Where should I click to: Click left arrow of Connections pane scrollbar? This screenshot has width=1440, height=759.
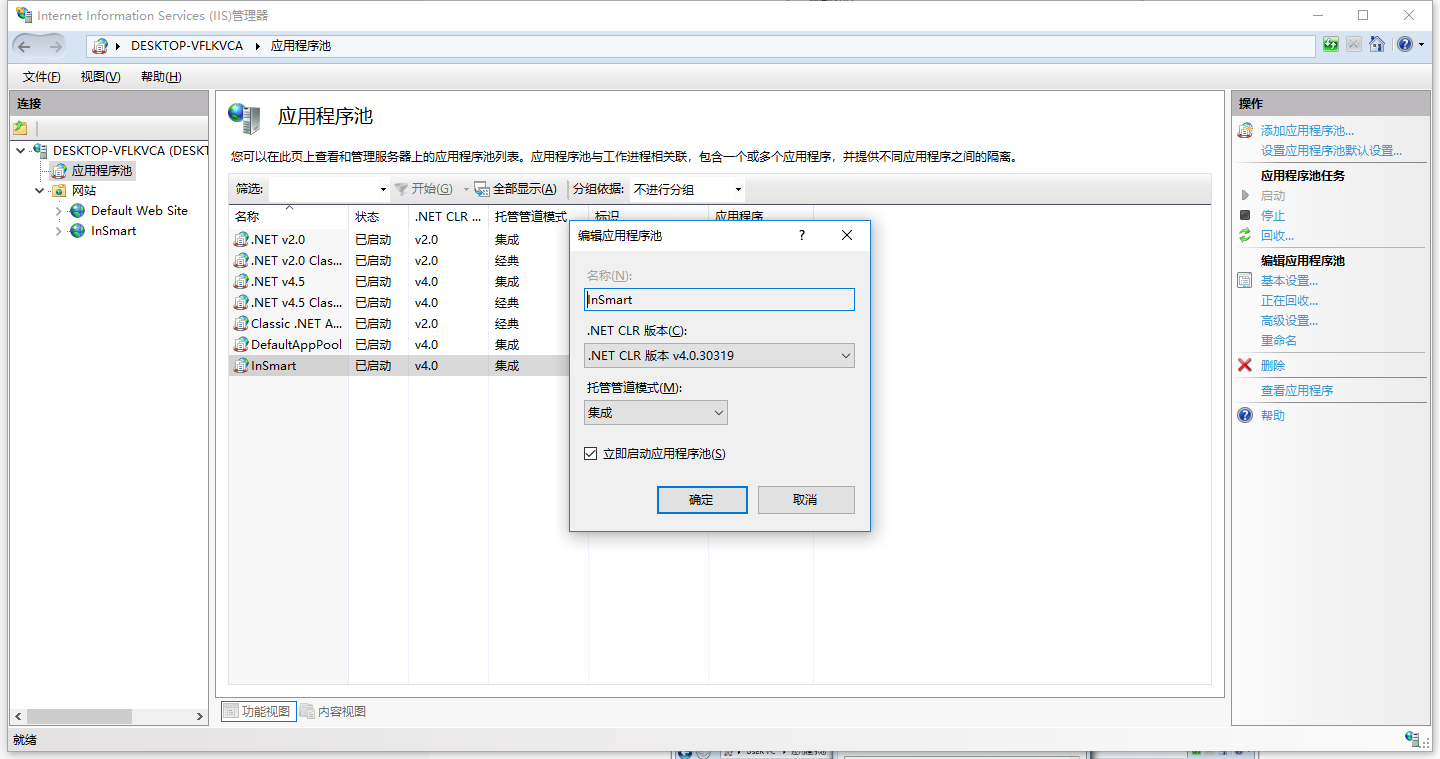(x=18, y=717)
